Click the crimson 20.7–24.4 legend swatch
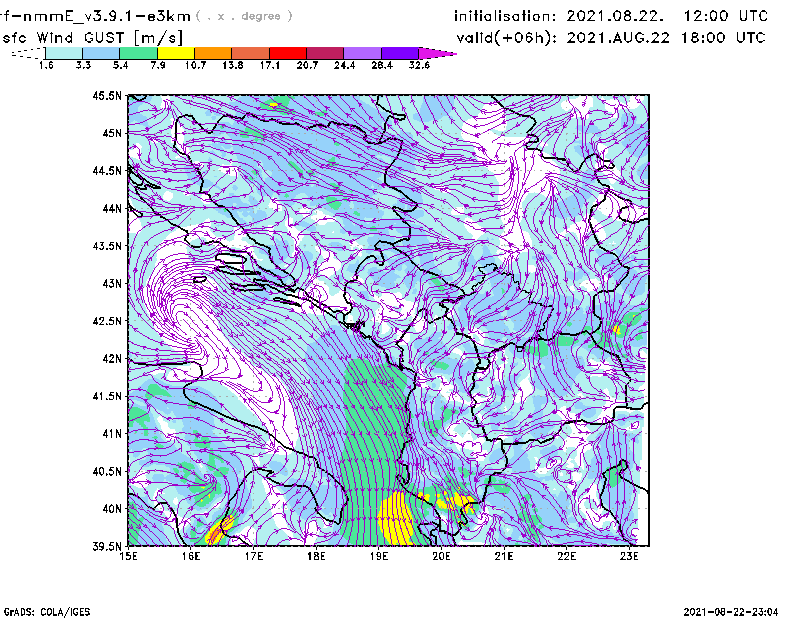 [x=325, y=53]
